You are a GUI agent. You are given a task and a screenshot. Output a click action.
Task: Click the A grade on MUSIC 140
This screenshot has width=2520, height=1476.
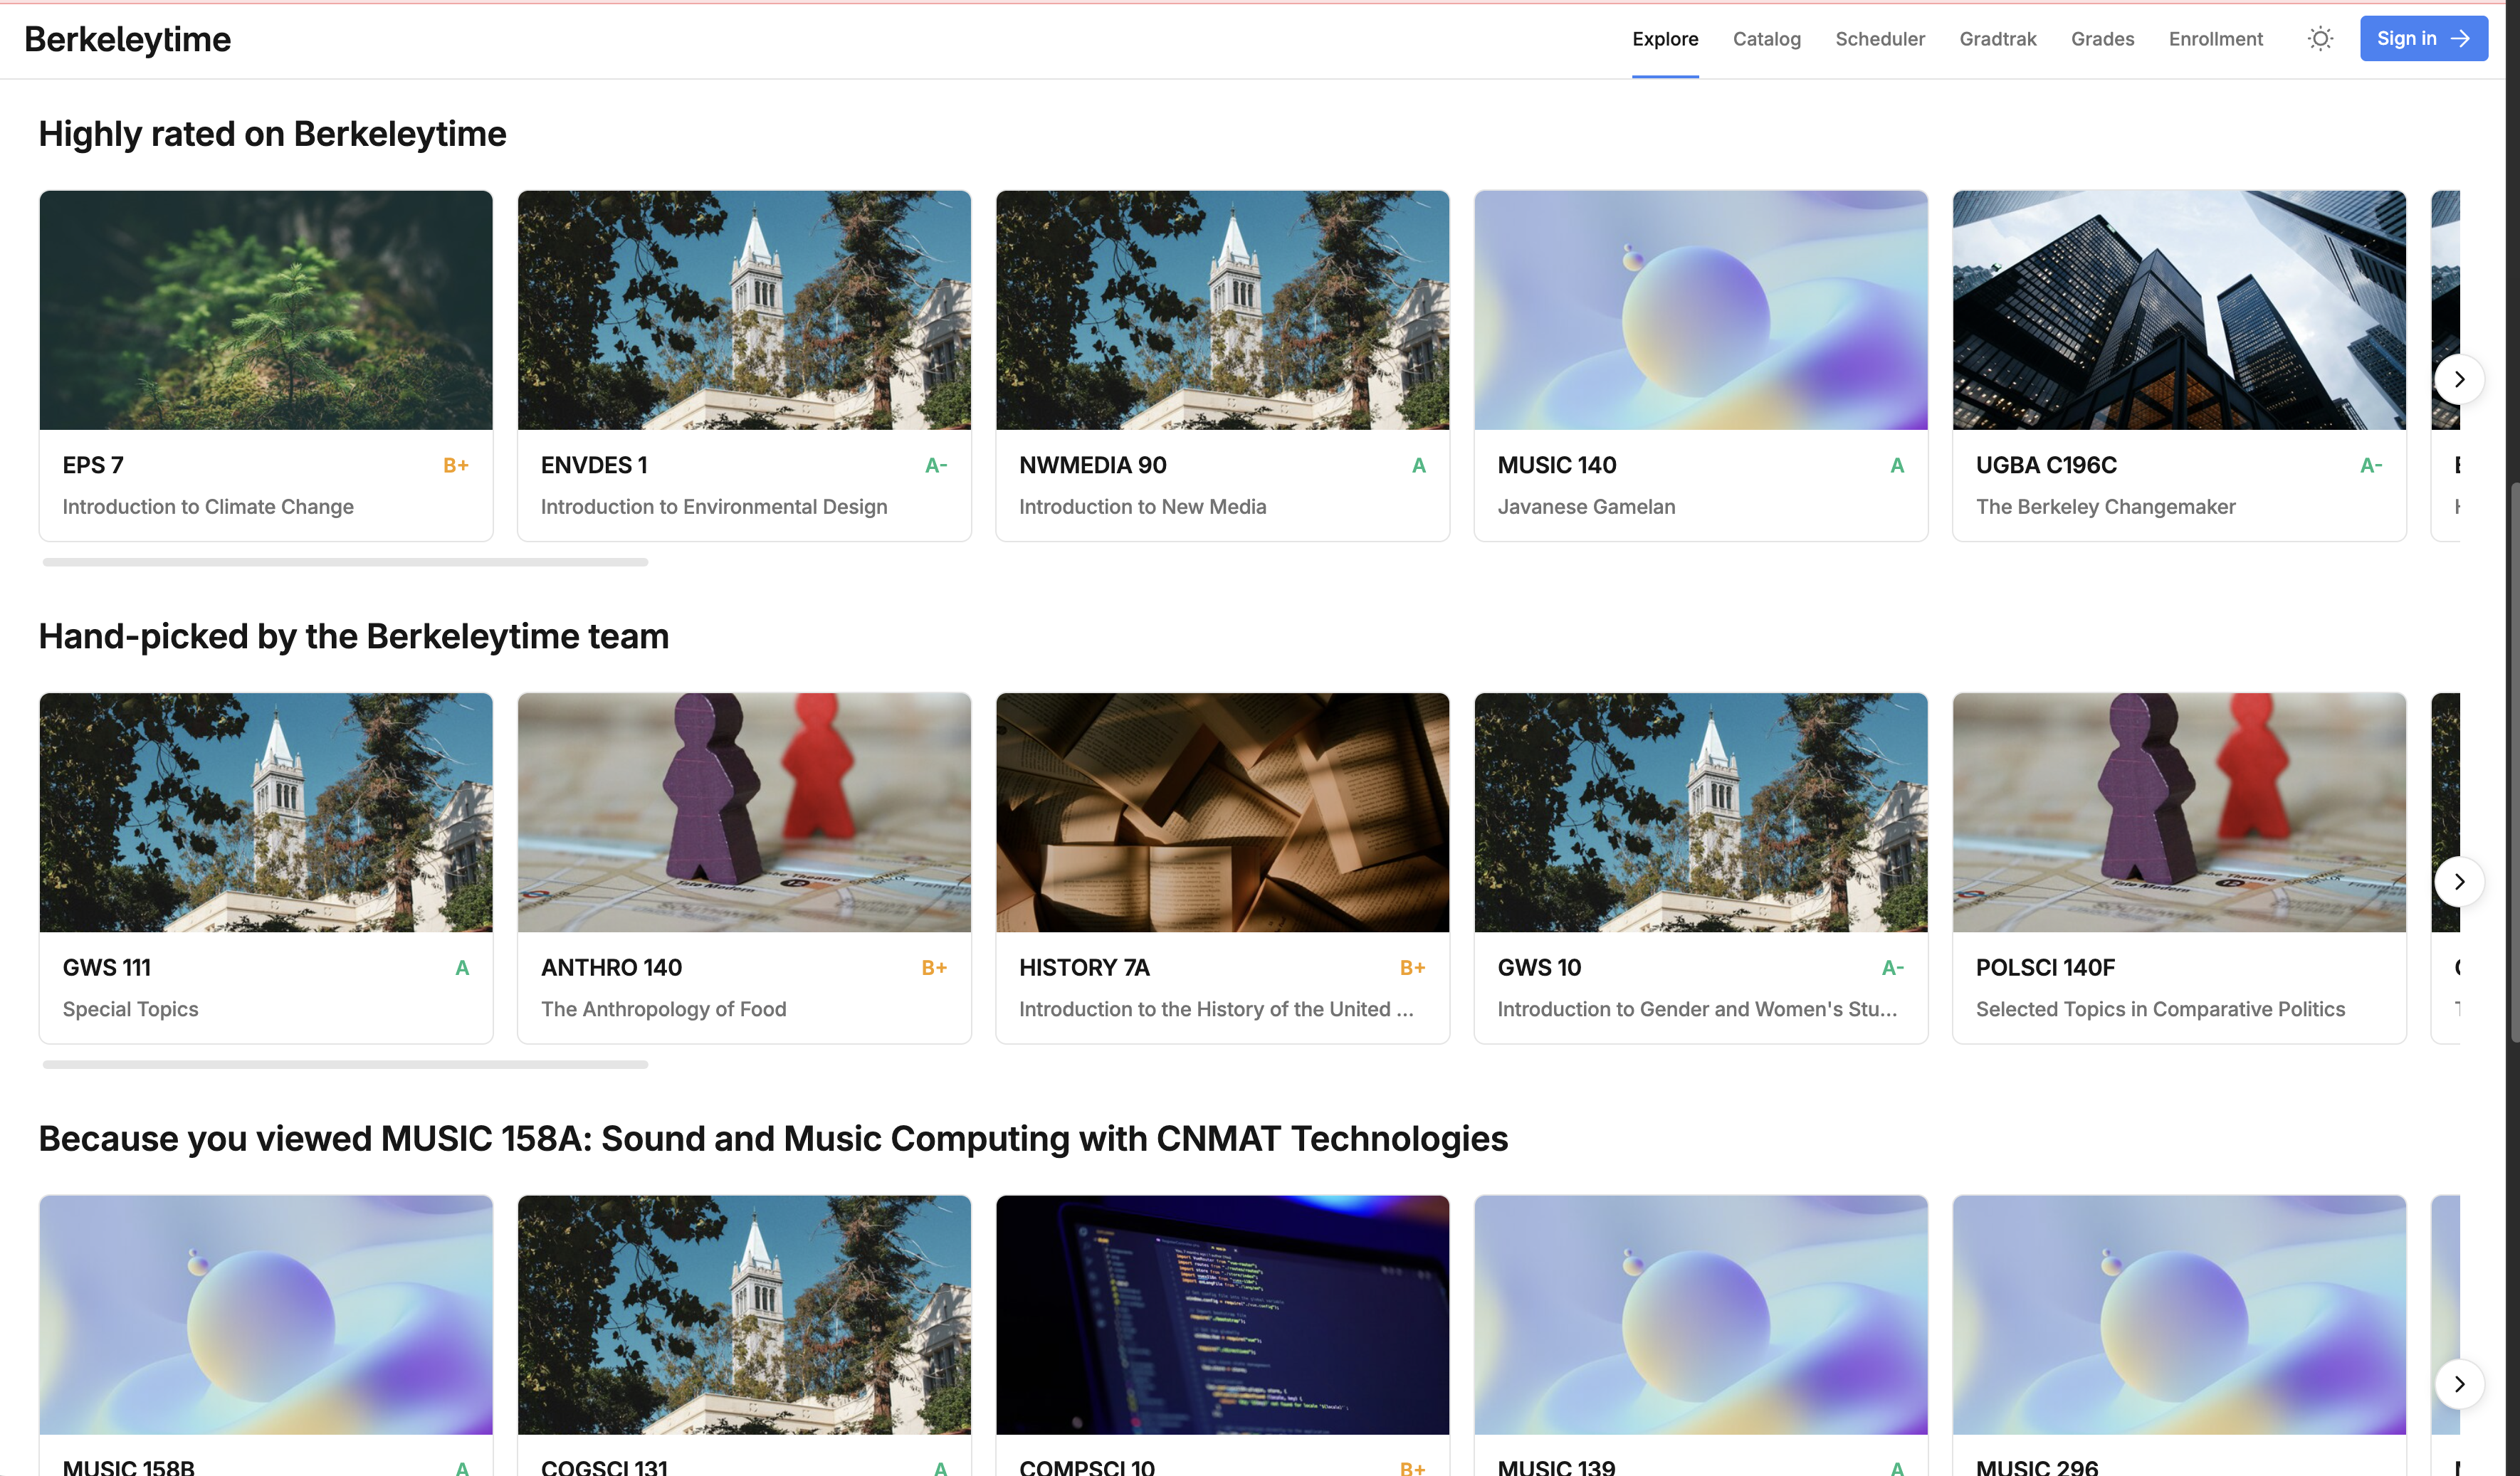pos(1897,465)
